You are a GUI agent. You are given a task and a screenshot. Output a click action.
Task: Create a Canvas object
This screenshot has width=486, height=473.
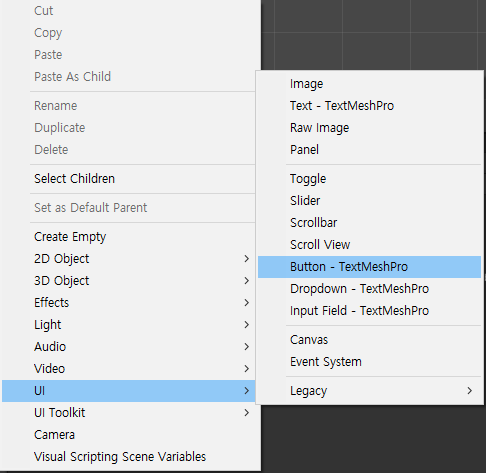click(x=369, y=340)
